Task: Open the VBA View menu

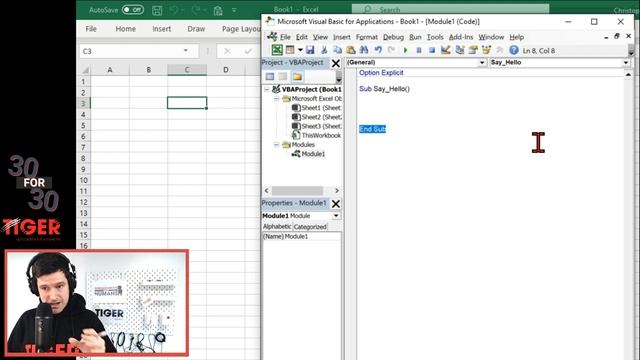Action: coord(320,37)
